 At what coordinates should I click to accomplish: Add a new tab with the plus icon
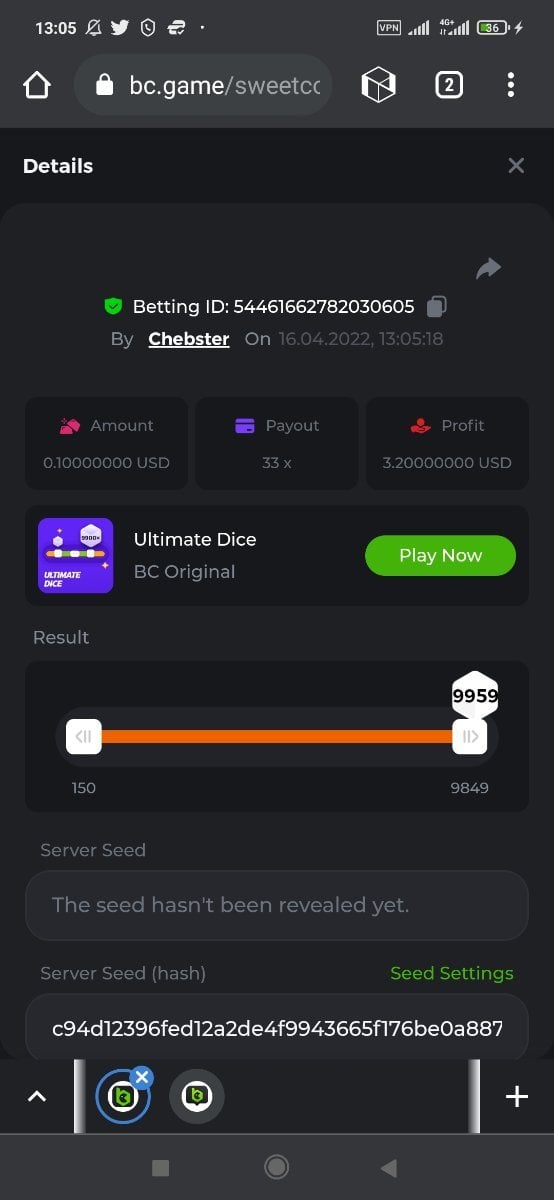(517, 1097)
